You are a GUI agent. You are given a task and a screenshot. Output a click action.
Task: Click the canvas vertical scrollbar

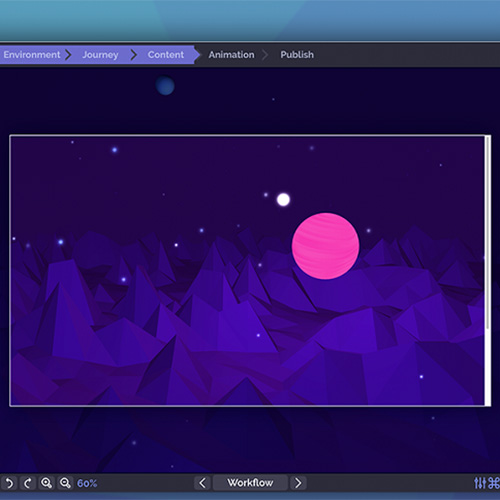pos(488,233)
